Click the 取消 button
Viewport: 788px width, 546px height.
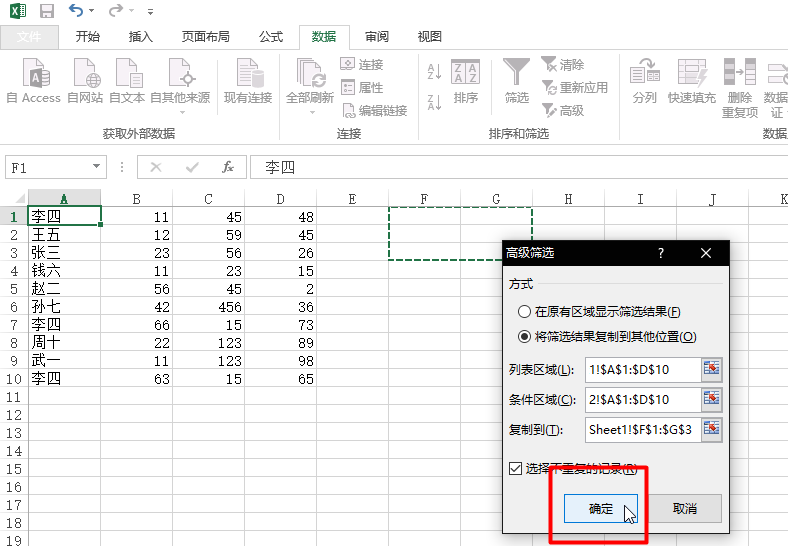[684, 509]
